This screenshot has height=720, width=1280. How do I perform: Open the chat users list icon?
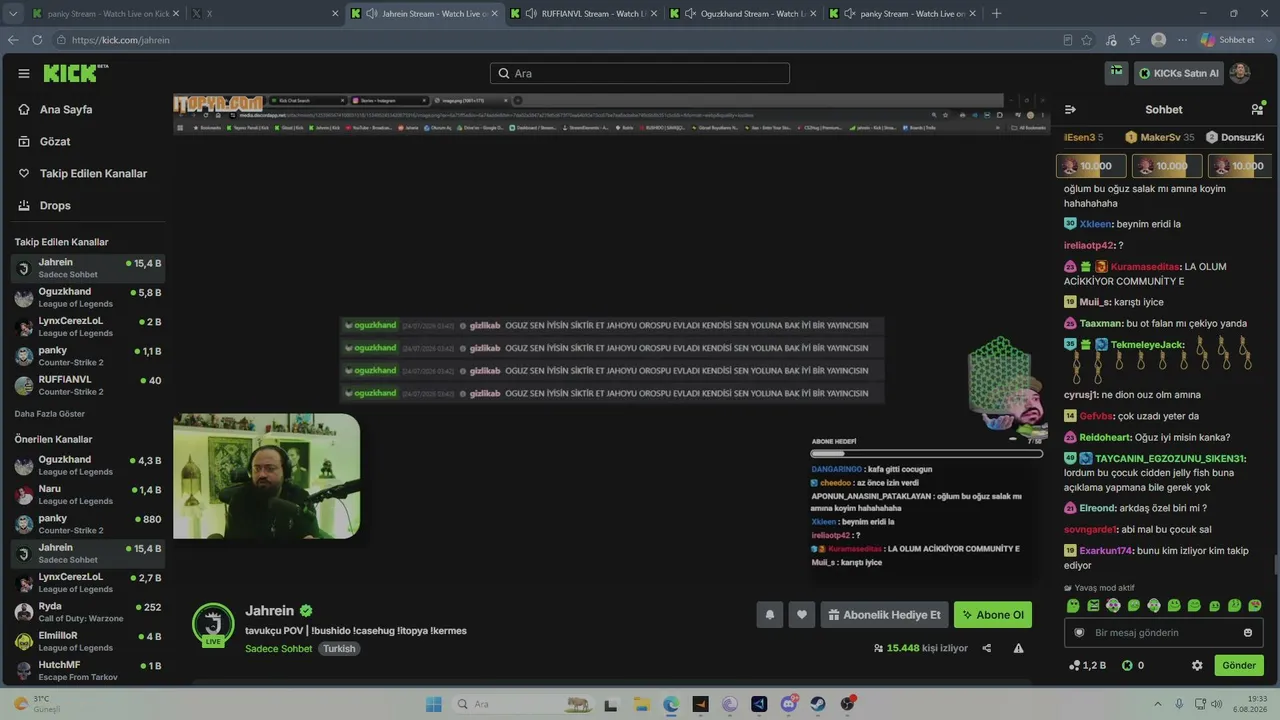pos(1257,109)
